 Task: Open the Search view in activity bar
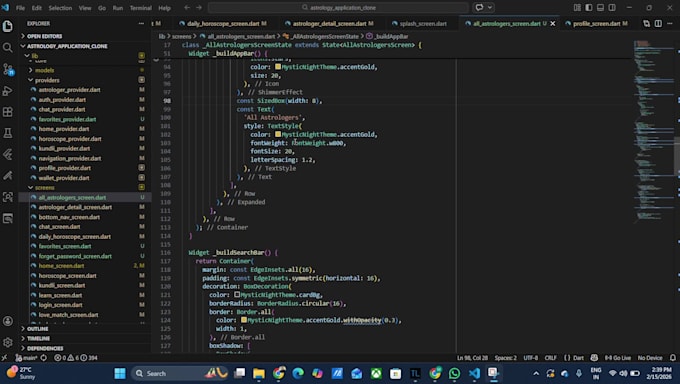point(7,47)
